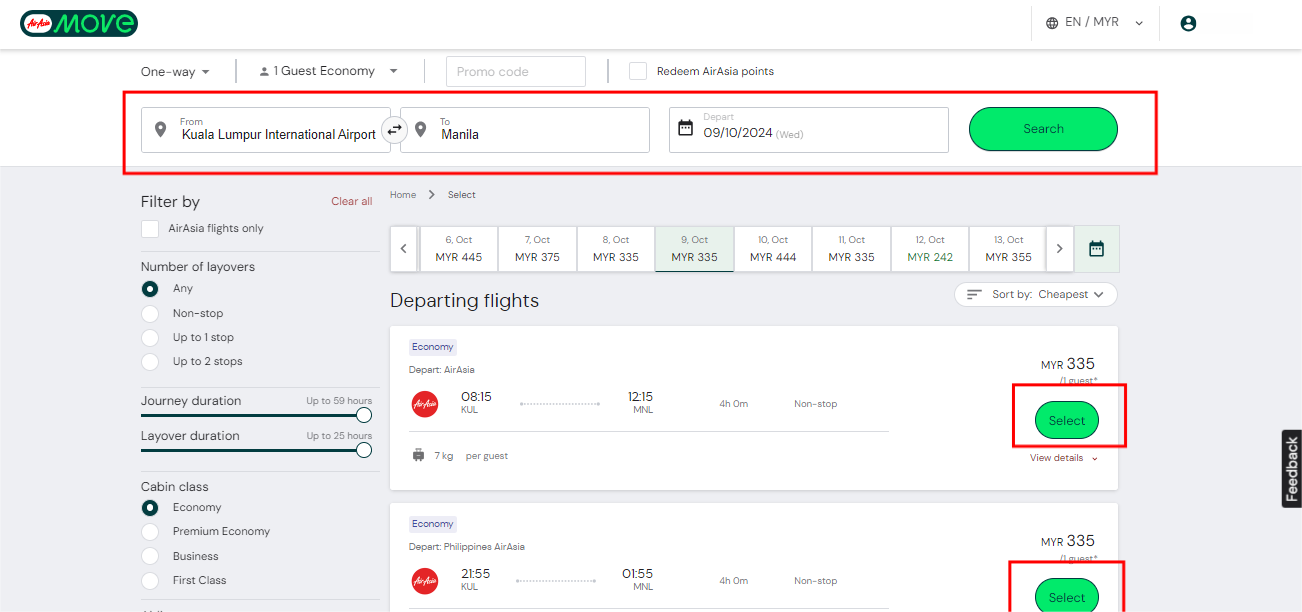Open Sort by Cheapest dropdown

(1035, 295)
